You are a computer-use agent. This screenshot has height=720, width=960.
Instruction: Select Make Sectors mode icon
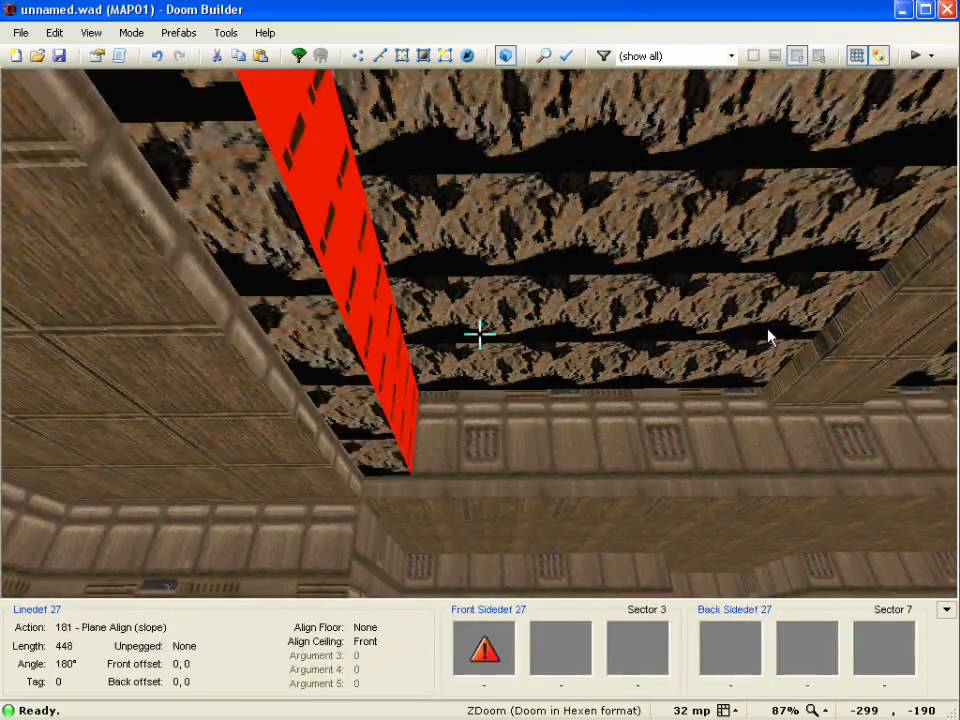point(445,56)
